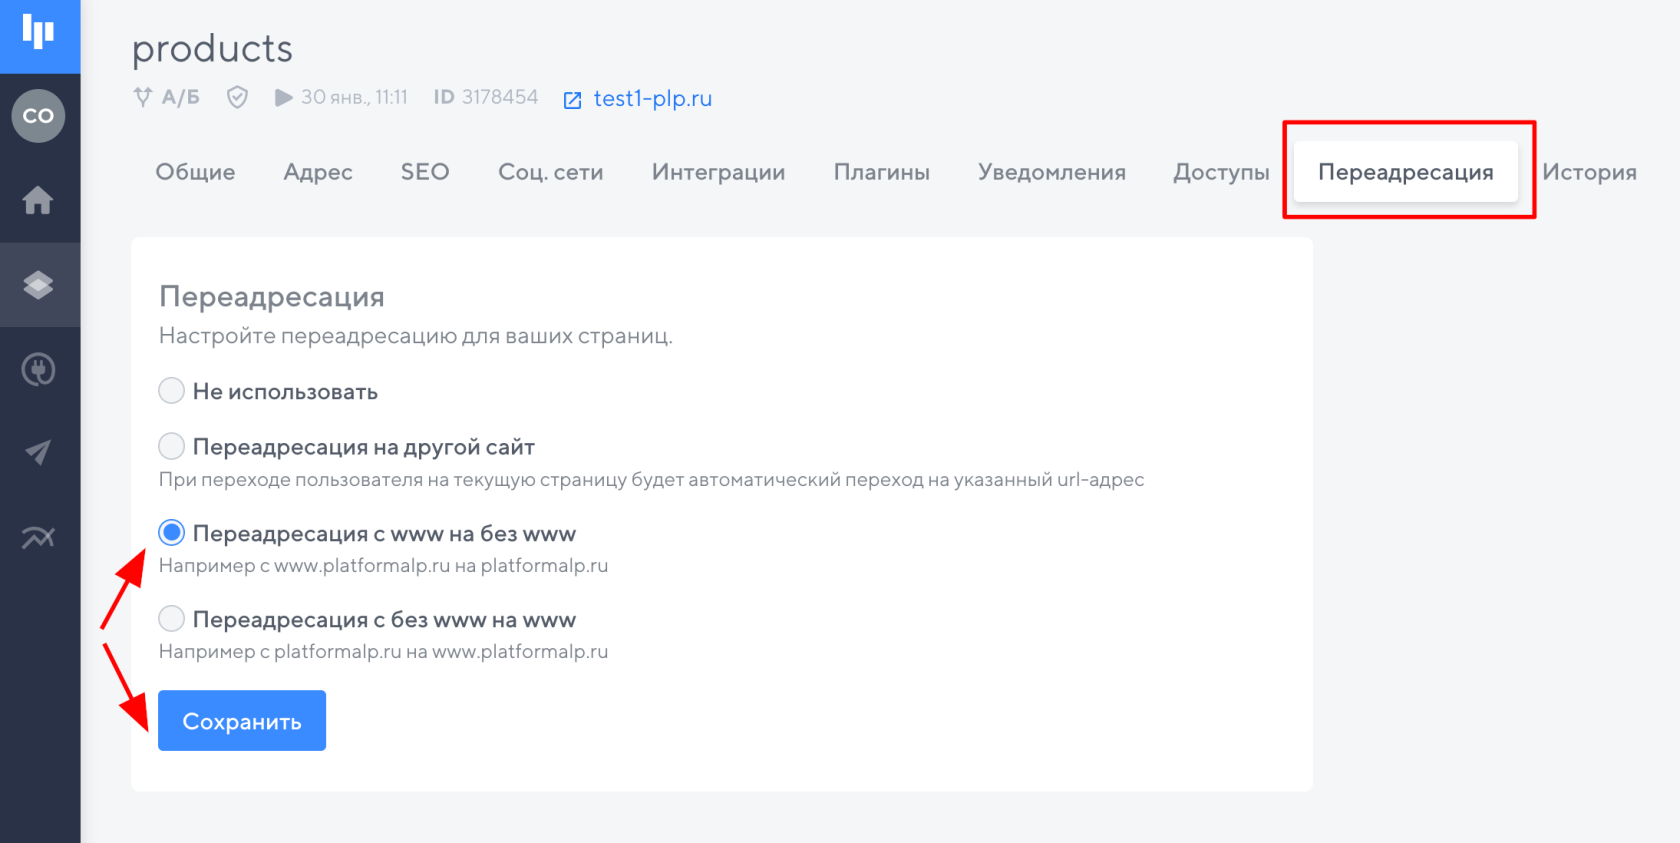The image size is (1680, 843).
Task: Select the 'Не использовать' radio option
Action: pos(172,391)
